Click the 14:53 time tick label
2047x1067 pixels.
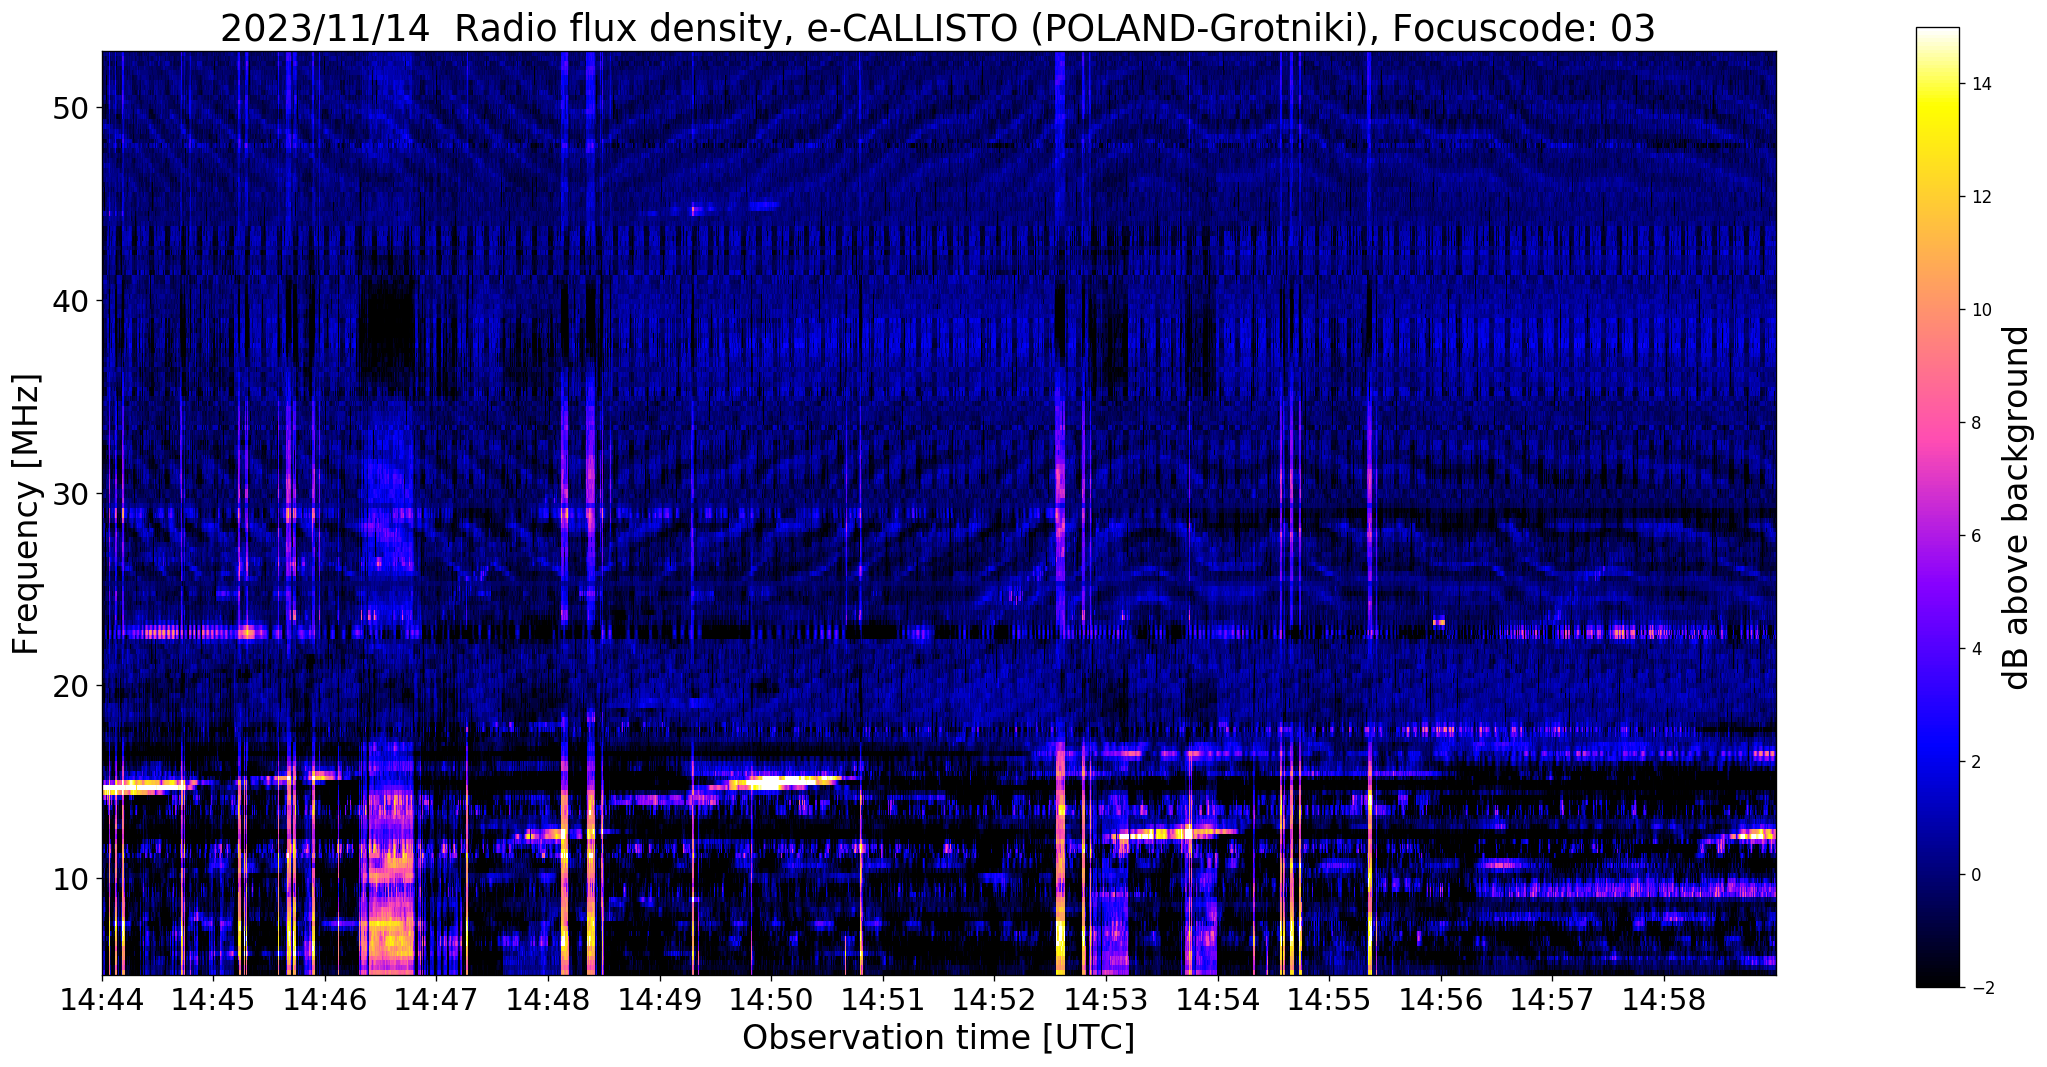[x=1106, y=999]
